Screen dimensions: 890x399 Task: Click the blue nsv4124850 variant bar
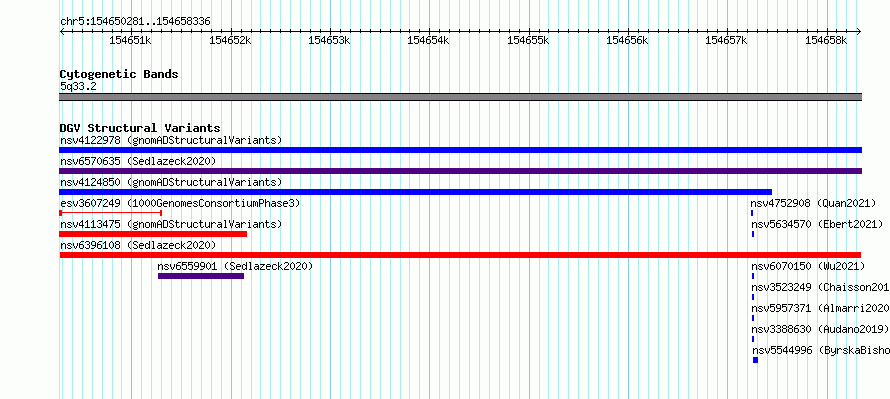[415, 192]
